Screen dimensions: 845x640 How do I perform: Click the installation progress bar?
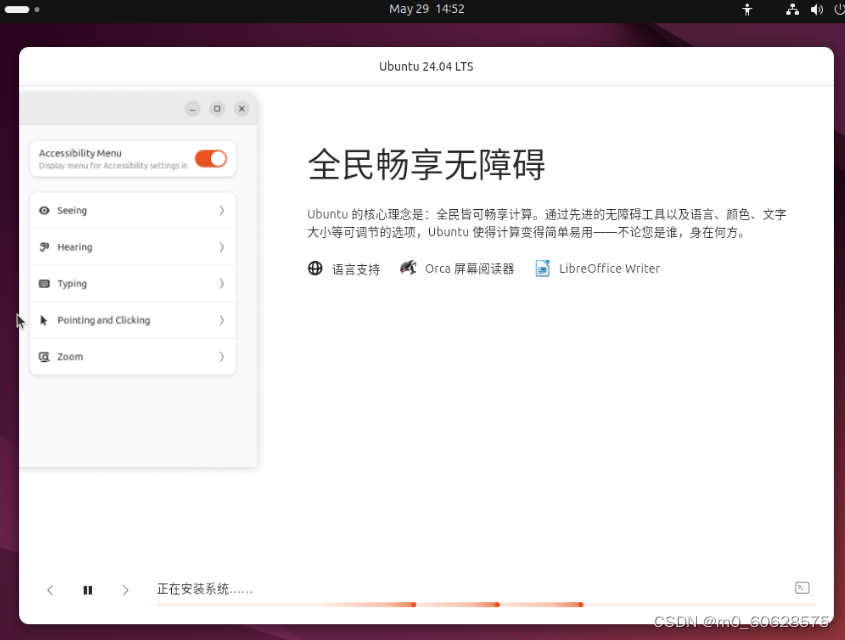point(487,605)
